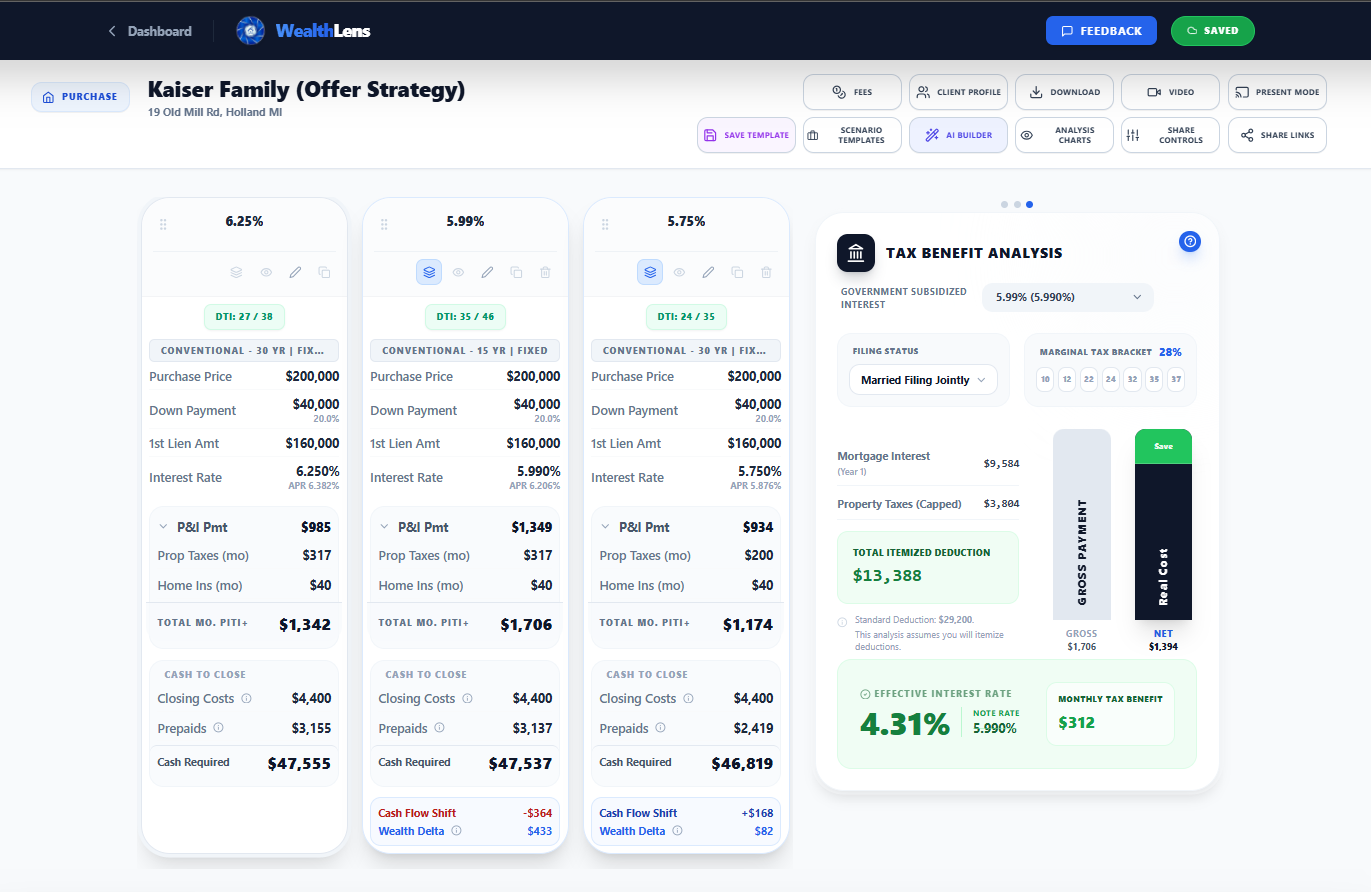The width and height of the screenshot is (1371, 892).
Task: Click info icon beside Closing Costs in 6.25% card
Action: click(x=246, y=699)
